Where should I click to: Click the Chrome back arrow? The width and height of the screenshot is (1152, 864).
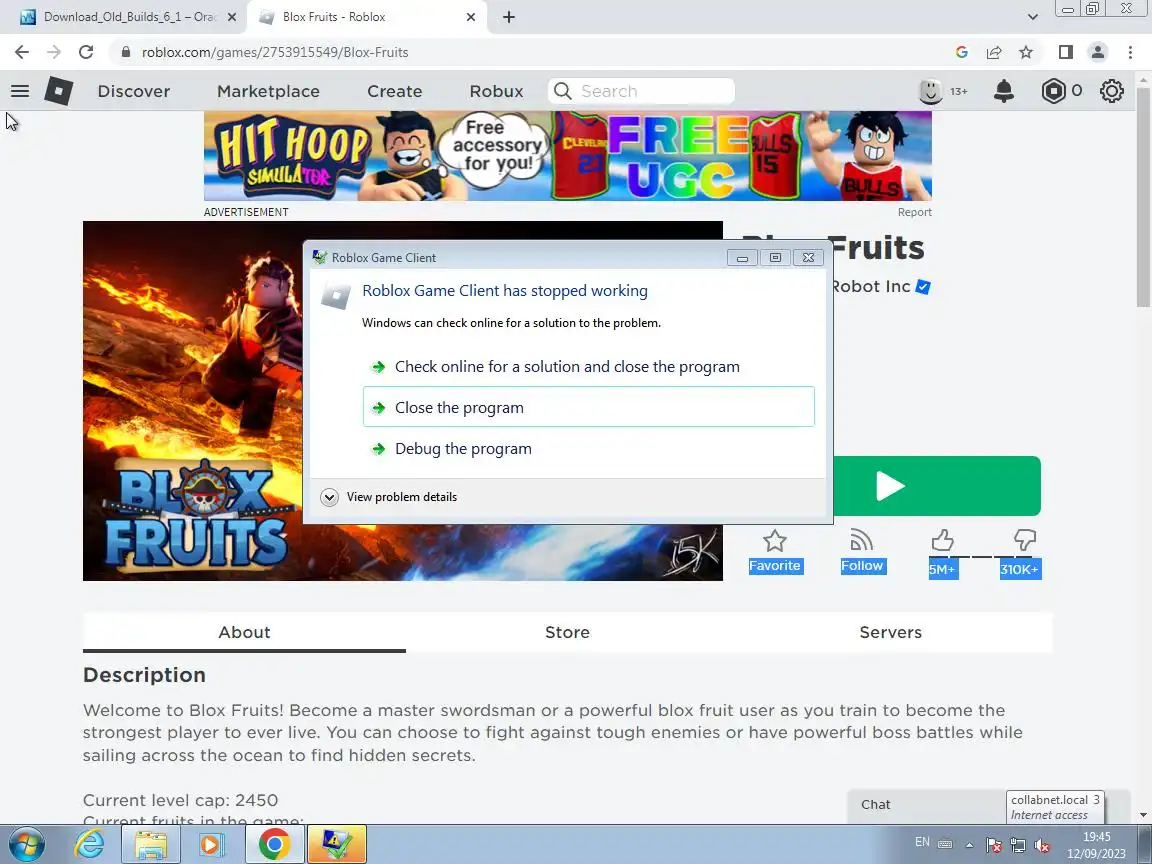click(x=22, y=52)
